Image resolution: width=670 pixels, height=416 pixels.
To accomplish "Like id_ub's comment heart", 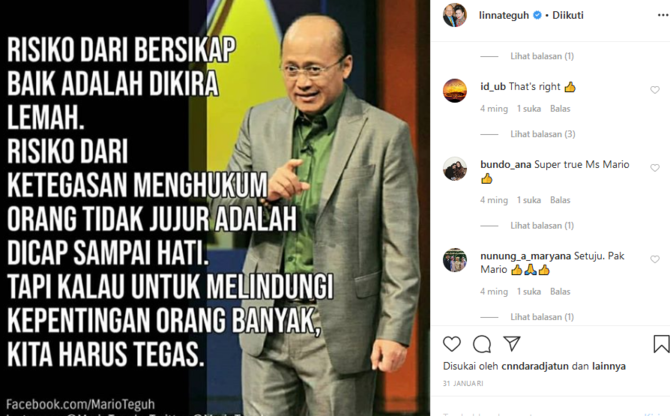I will click(655, 90).
